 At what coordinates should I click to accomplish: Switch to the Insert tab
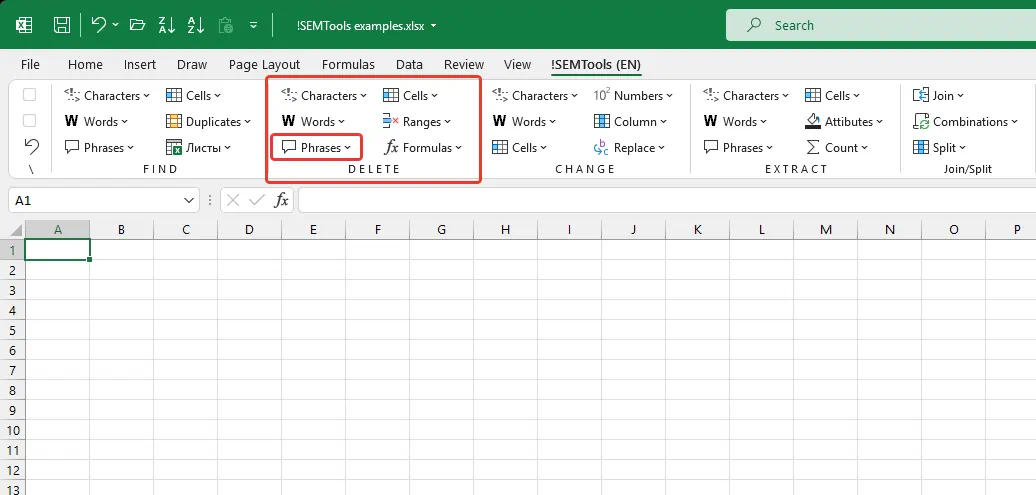140,65
